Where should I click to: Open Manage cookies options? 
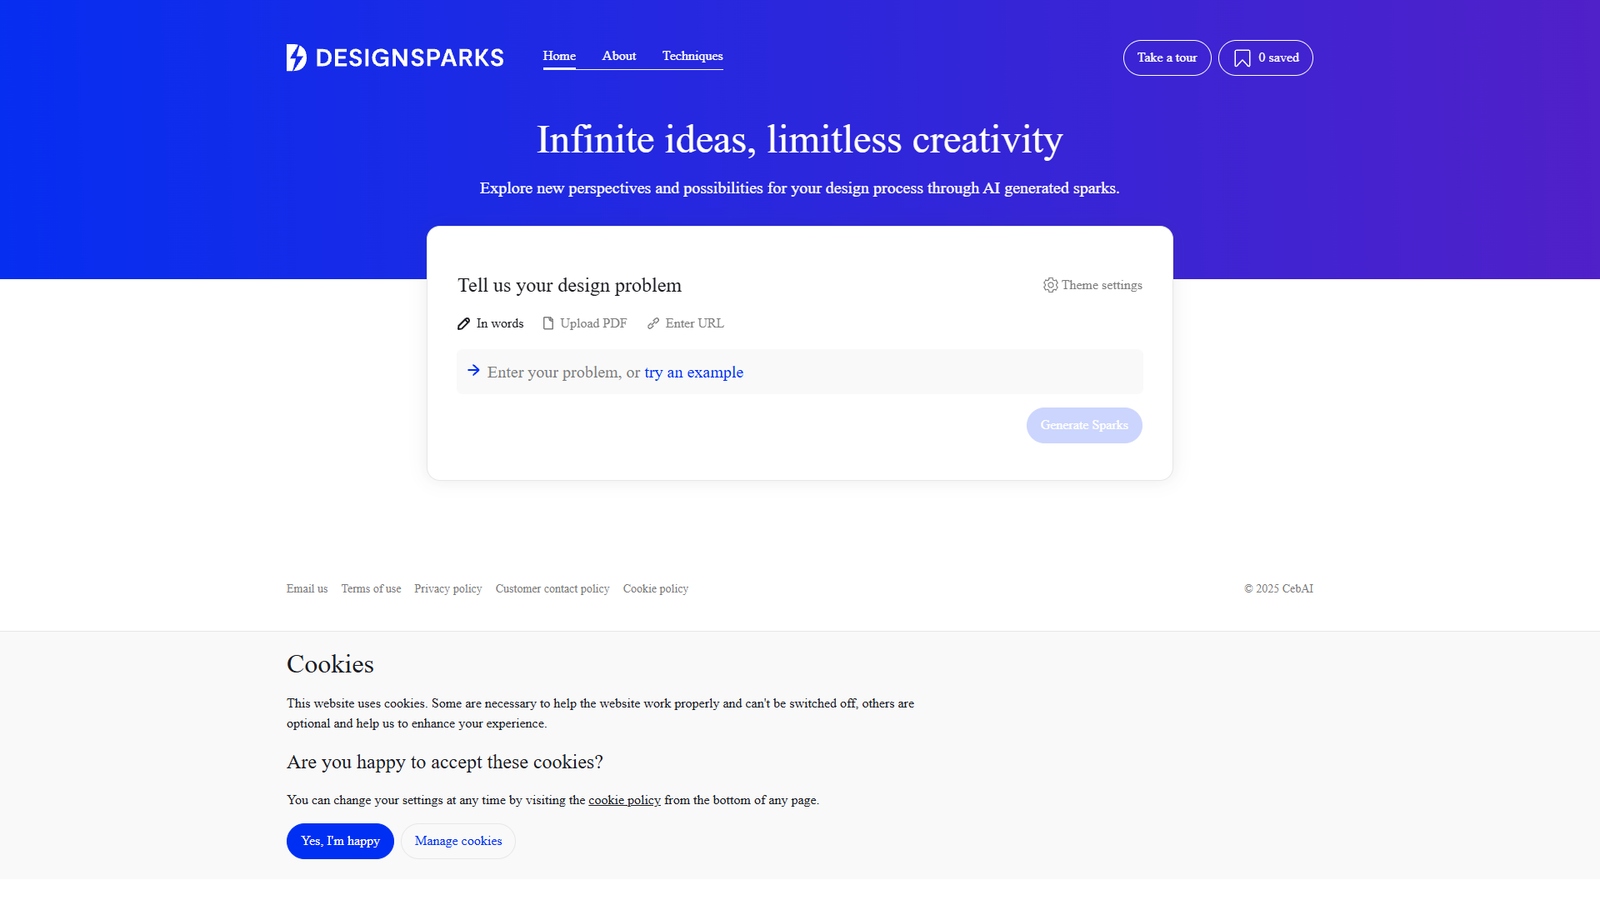pyautogui.click(x=457, y=841)
